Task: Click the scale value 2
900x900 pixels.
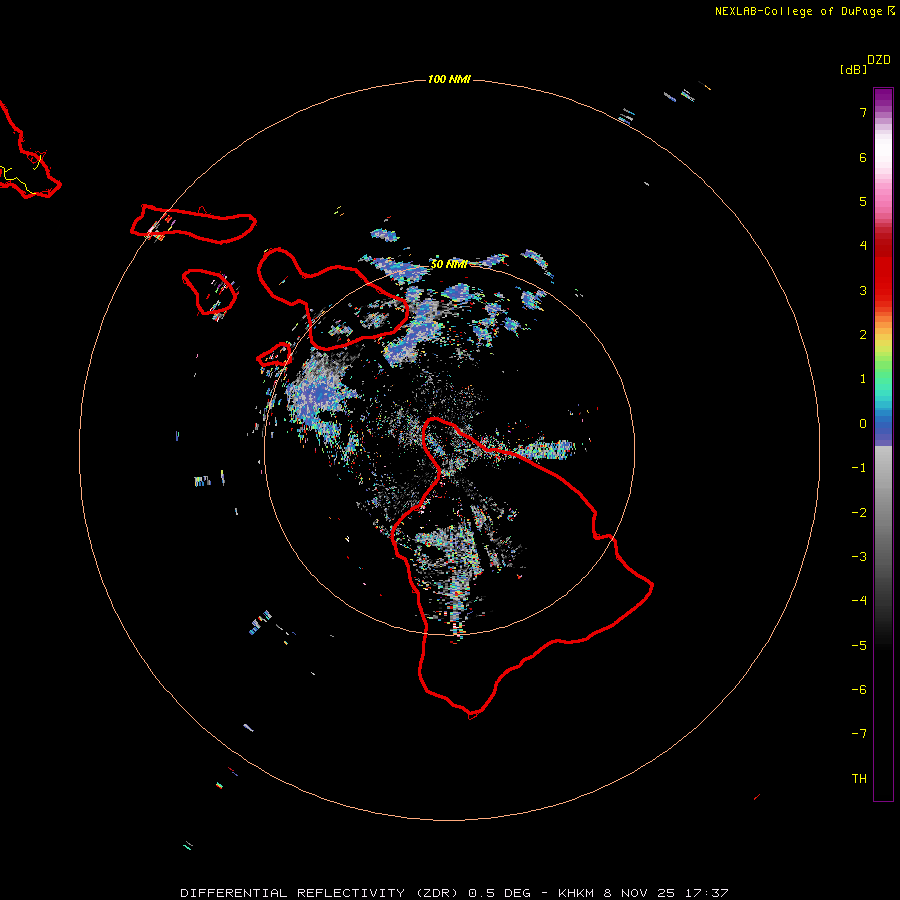Action: pos(863,335)
